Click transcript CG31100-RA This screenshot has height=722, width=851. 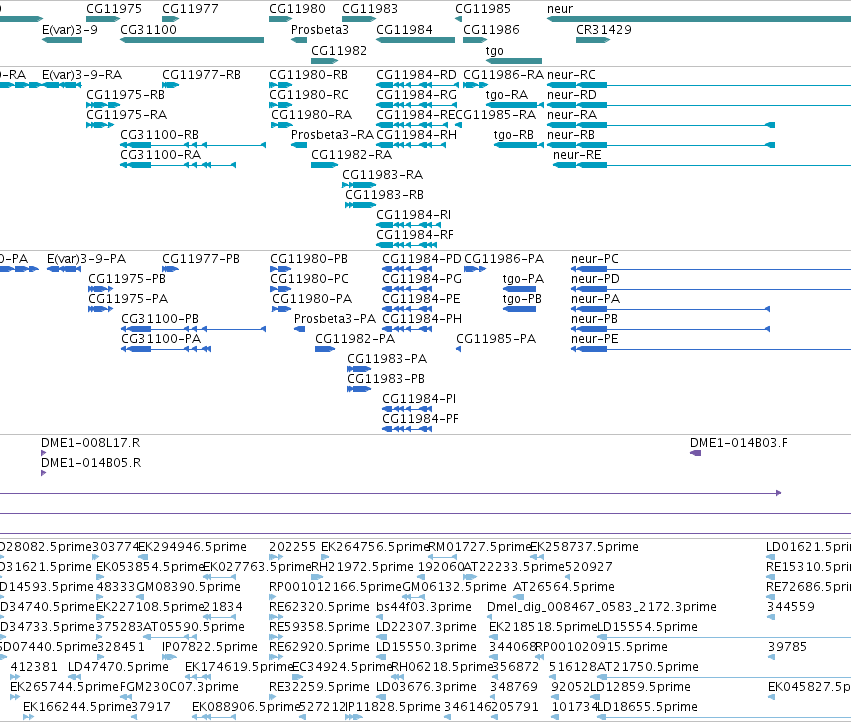(160, 155)
